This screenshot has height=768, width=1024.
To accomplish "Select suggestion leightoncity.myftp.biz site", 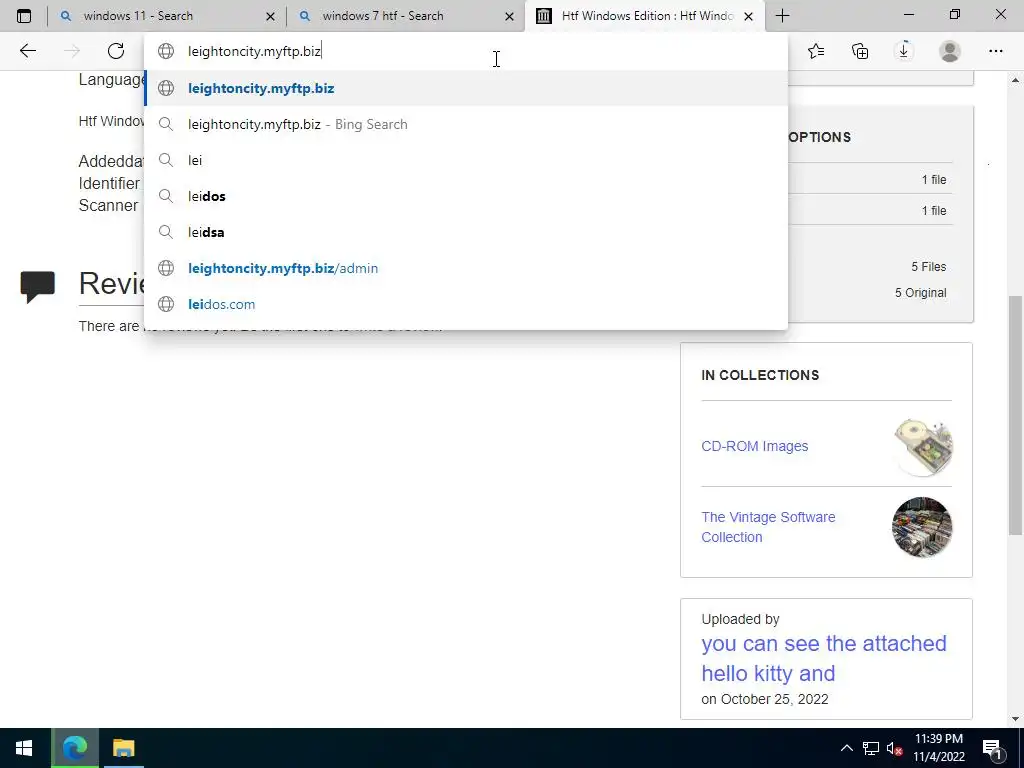I will click(466, 88).
